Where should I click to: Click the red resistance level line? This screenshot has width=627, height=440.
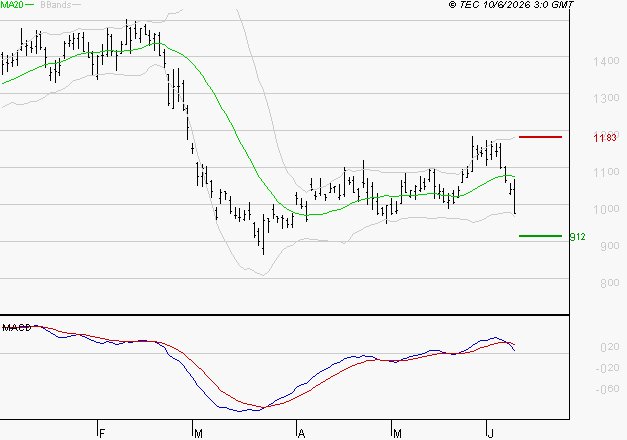[540, 137]
